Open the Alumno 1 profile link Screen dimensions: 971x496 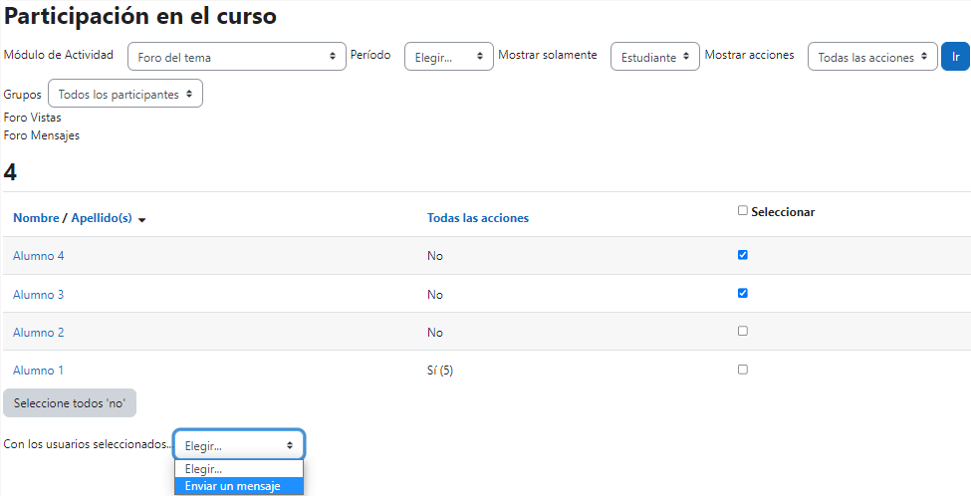(38, 370)
